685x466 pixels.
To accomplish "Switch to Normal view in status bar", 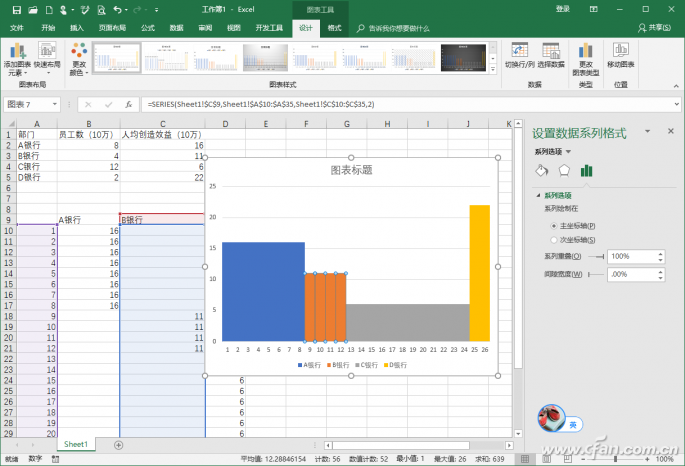I will click(x=525, y=459).
